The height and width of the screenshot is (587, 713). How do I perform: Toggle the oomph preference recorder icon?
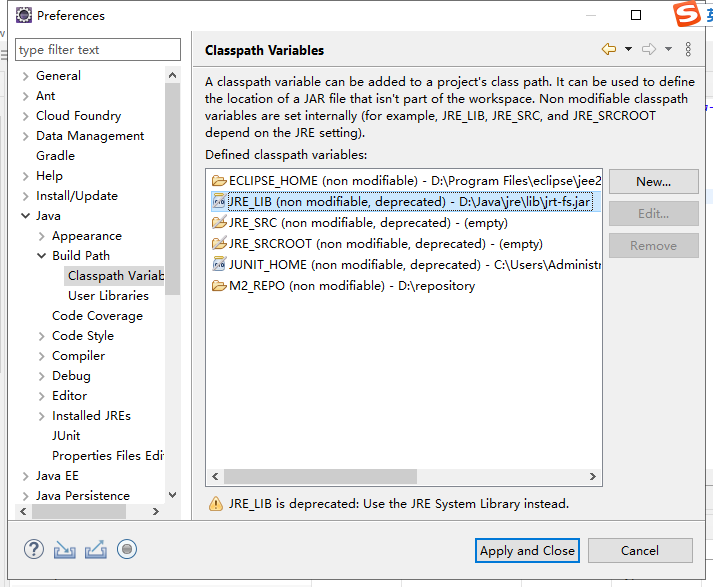(x=126, y=549)
